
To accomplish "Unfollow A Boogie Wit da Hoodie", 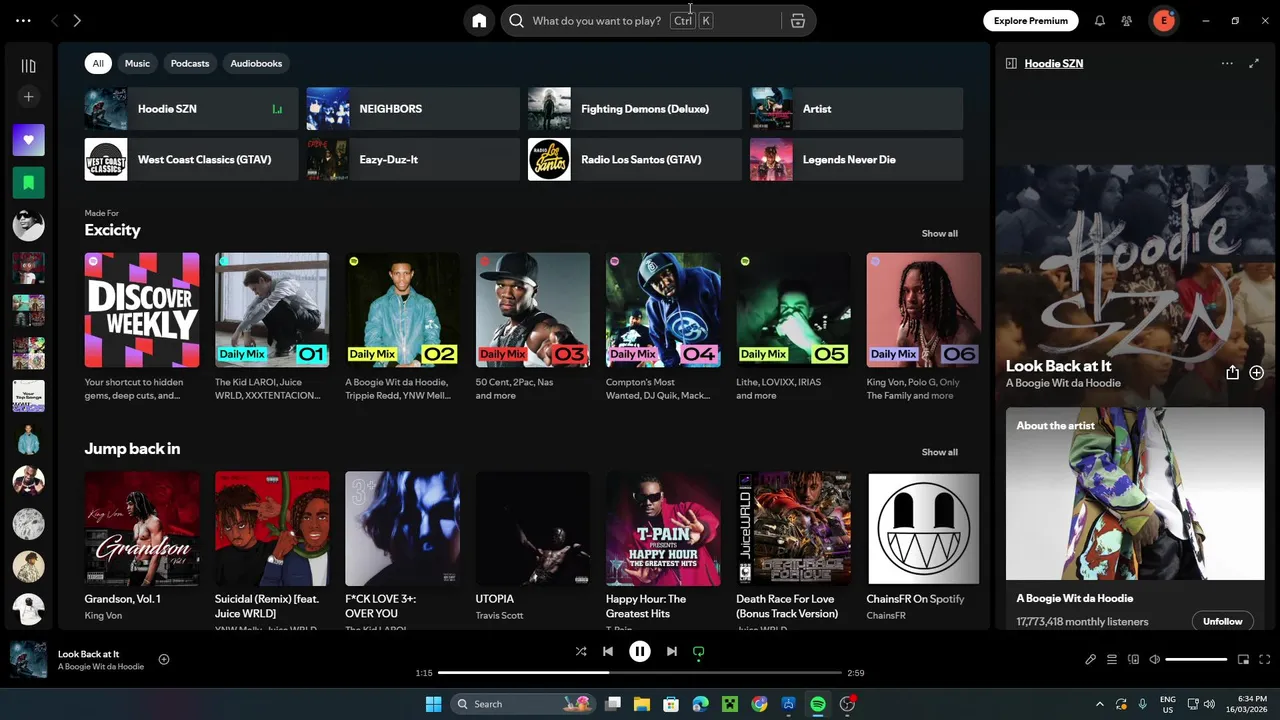I will coord(1222,621).
